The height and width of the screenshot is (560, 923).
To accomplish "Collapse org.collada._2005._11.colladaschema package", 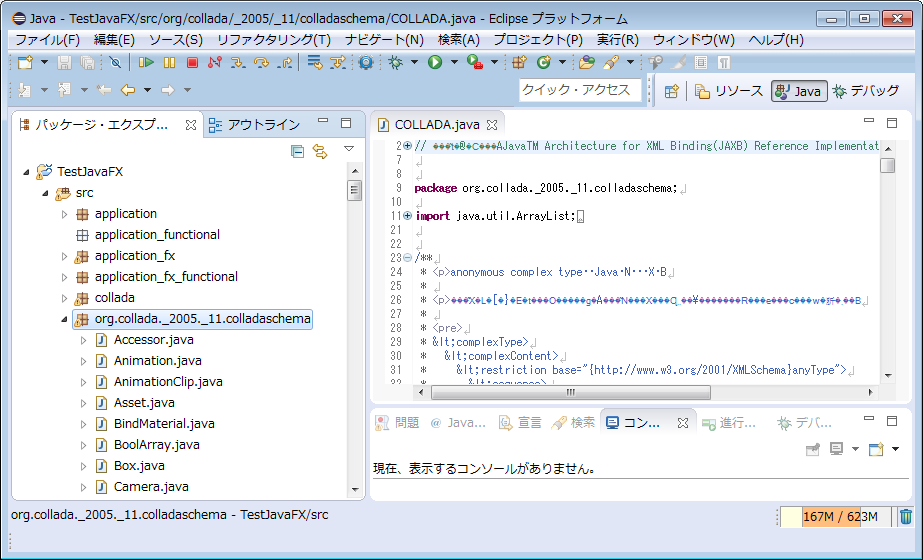I will (64, 319).
